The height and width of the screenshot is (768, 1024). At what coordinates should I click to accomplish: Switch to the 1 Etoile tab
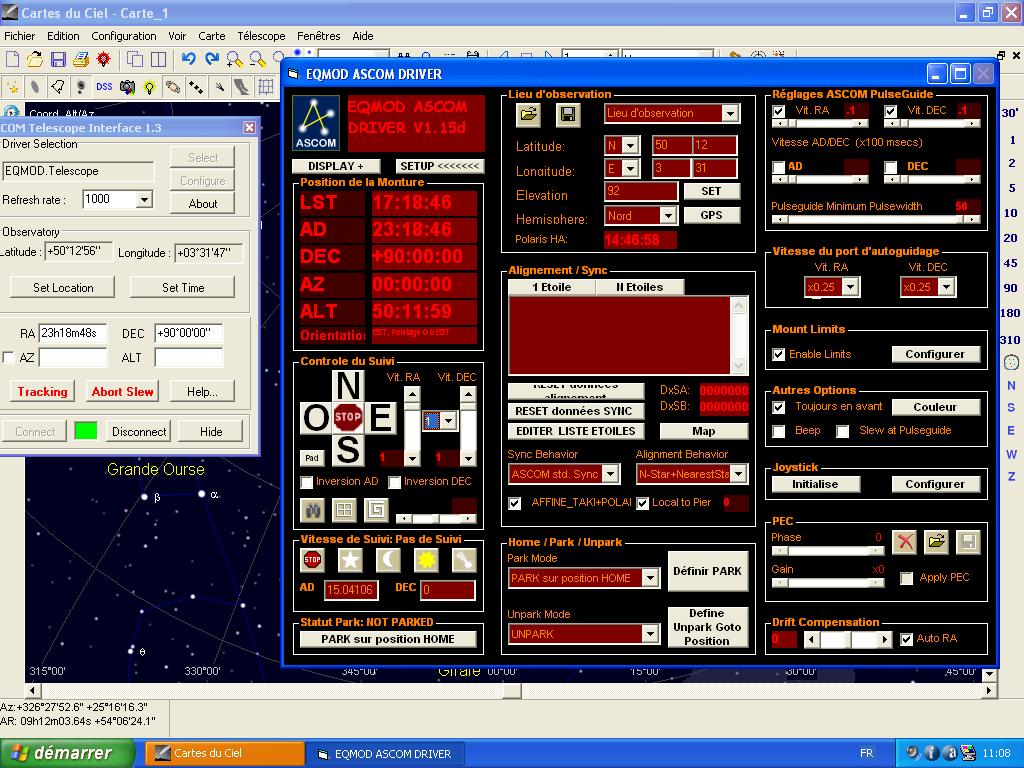552,287
